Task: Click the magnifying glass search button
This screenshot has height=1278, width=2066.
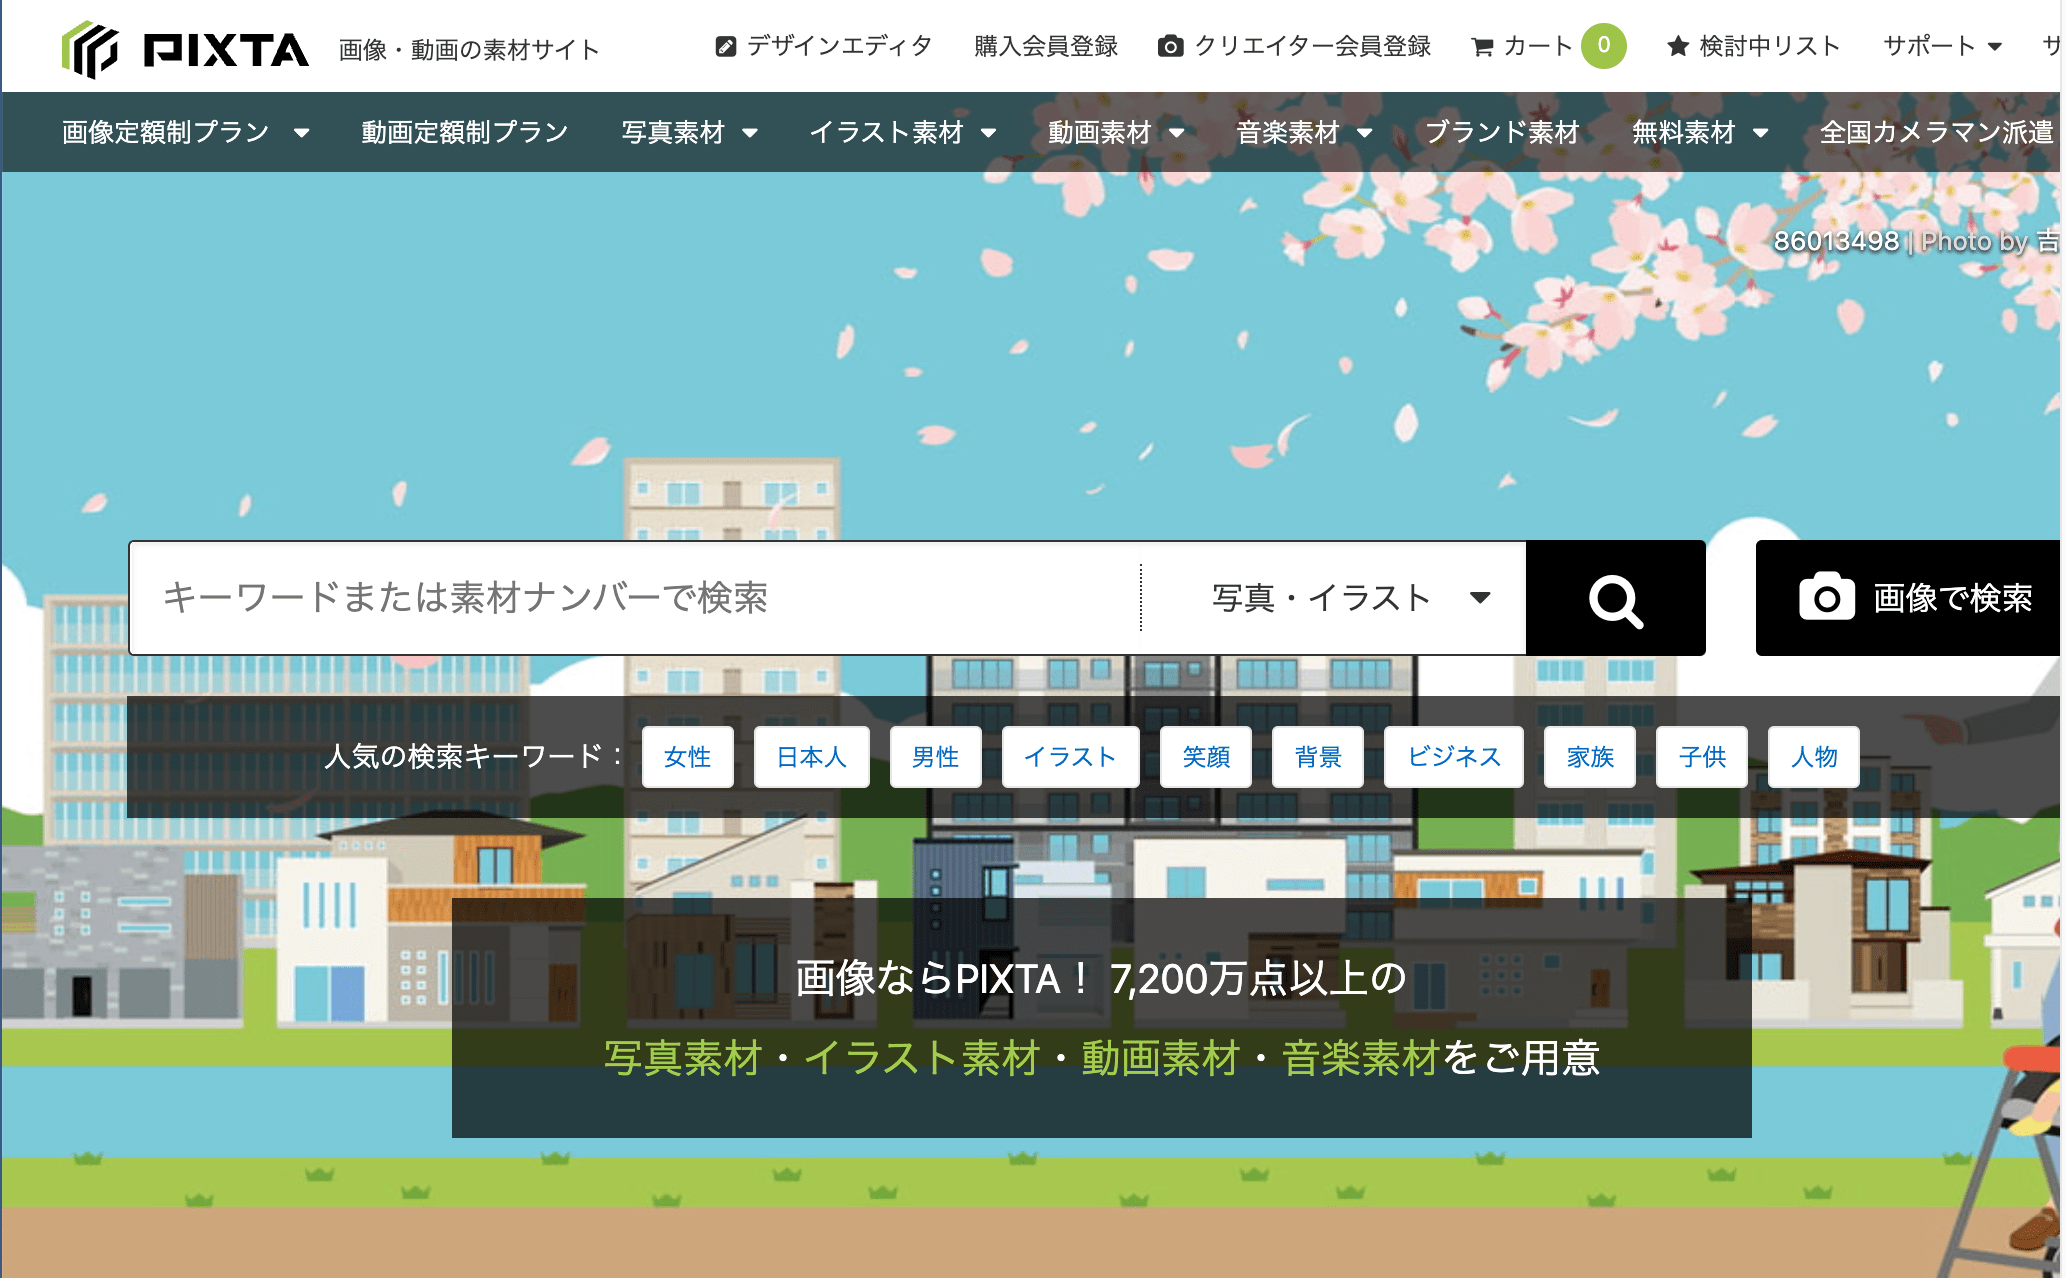Action: 1616,598
